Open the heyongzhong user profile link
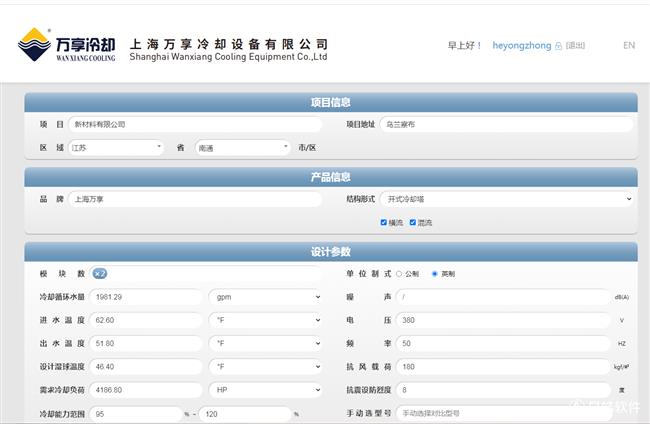The image size is (650, 424). pyautogui.click(x=521, y=46)
